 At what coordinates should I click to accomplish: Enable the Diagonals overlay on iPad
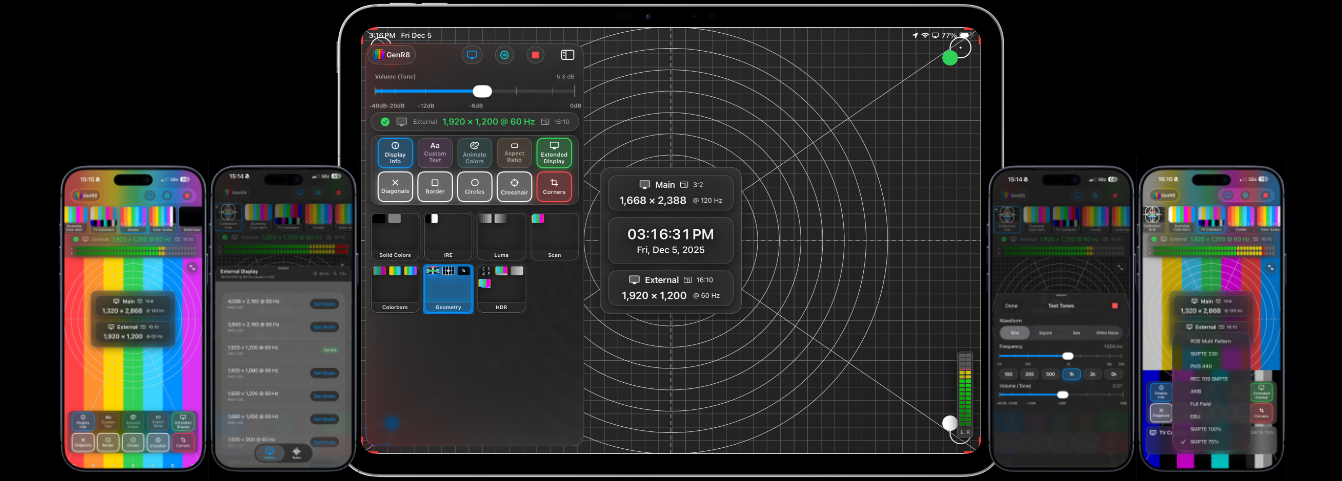tap(395, 186)
